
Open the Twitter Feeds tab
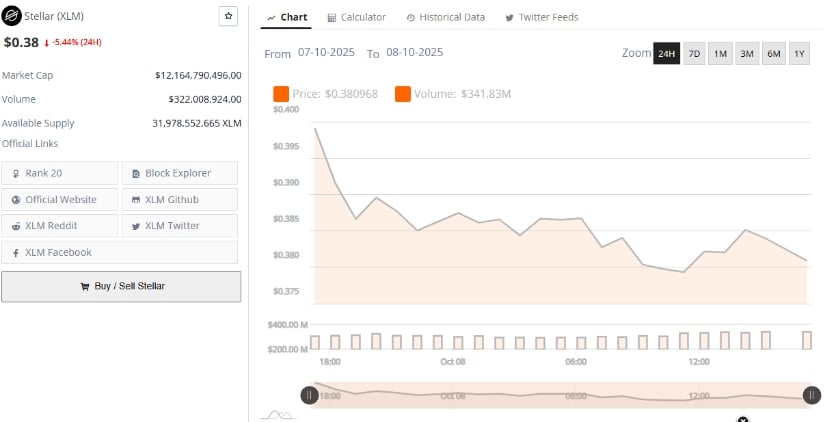(x=541, y=17)
